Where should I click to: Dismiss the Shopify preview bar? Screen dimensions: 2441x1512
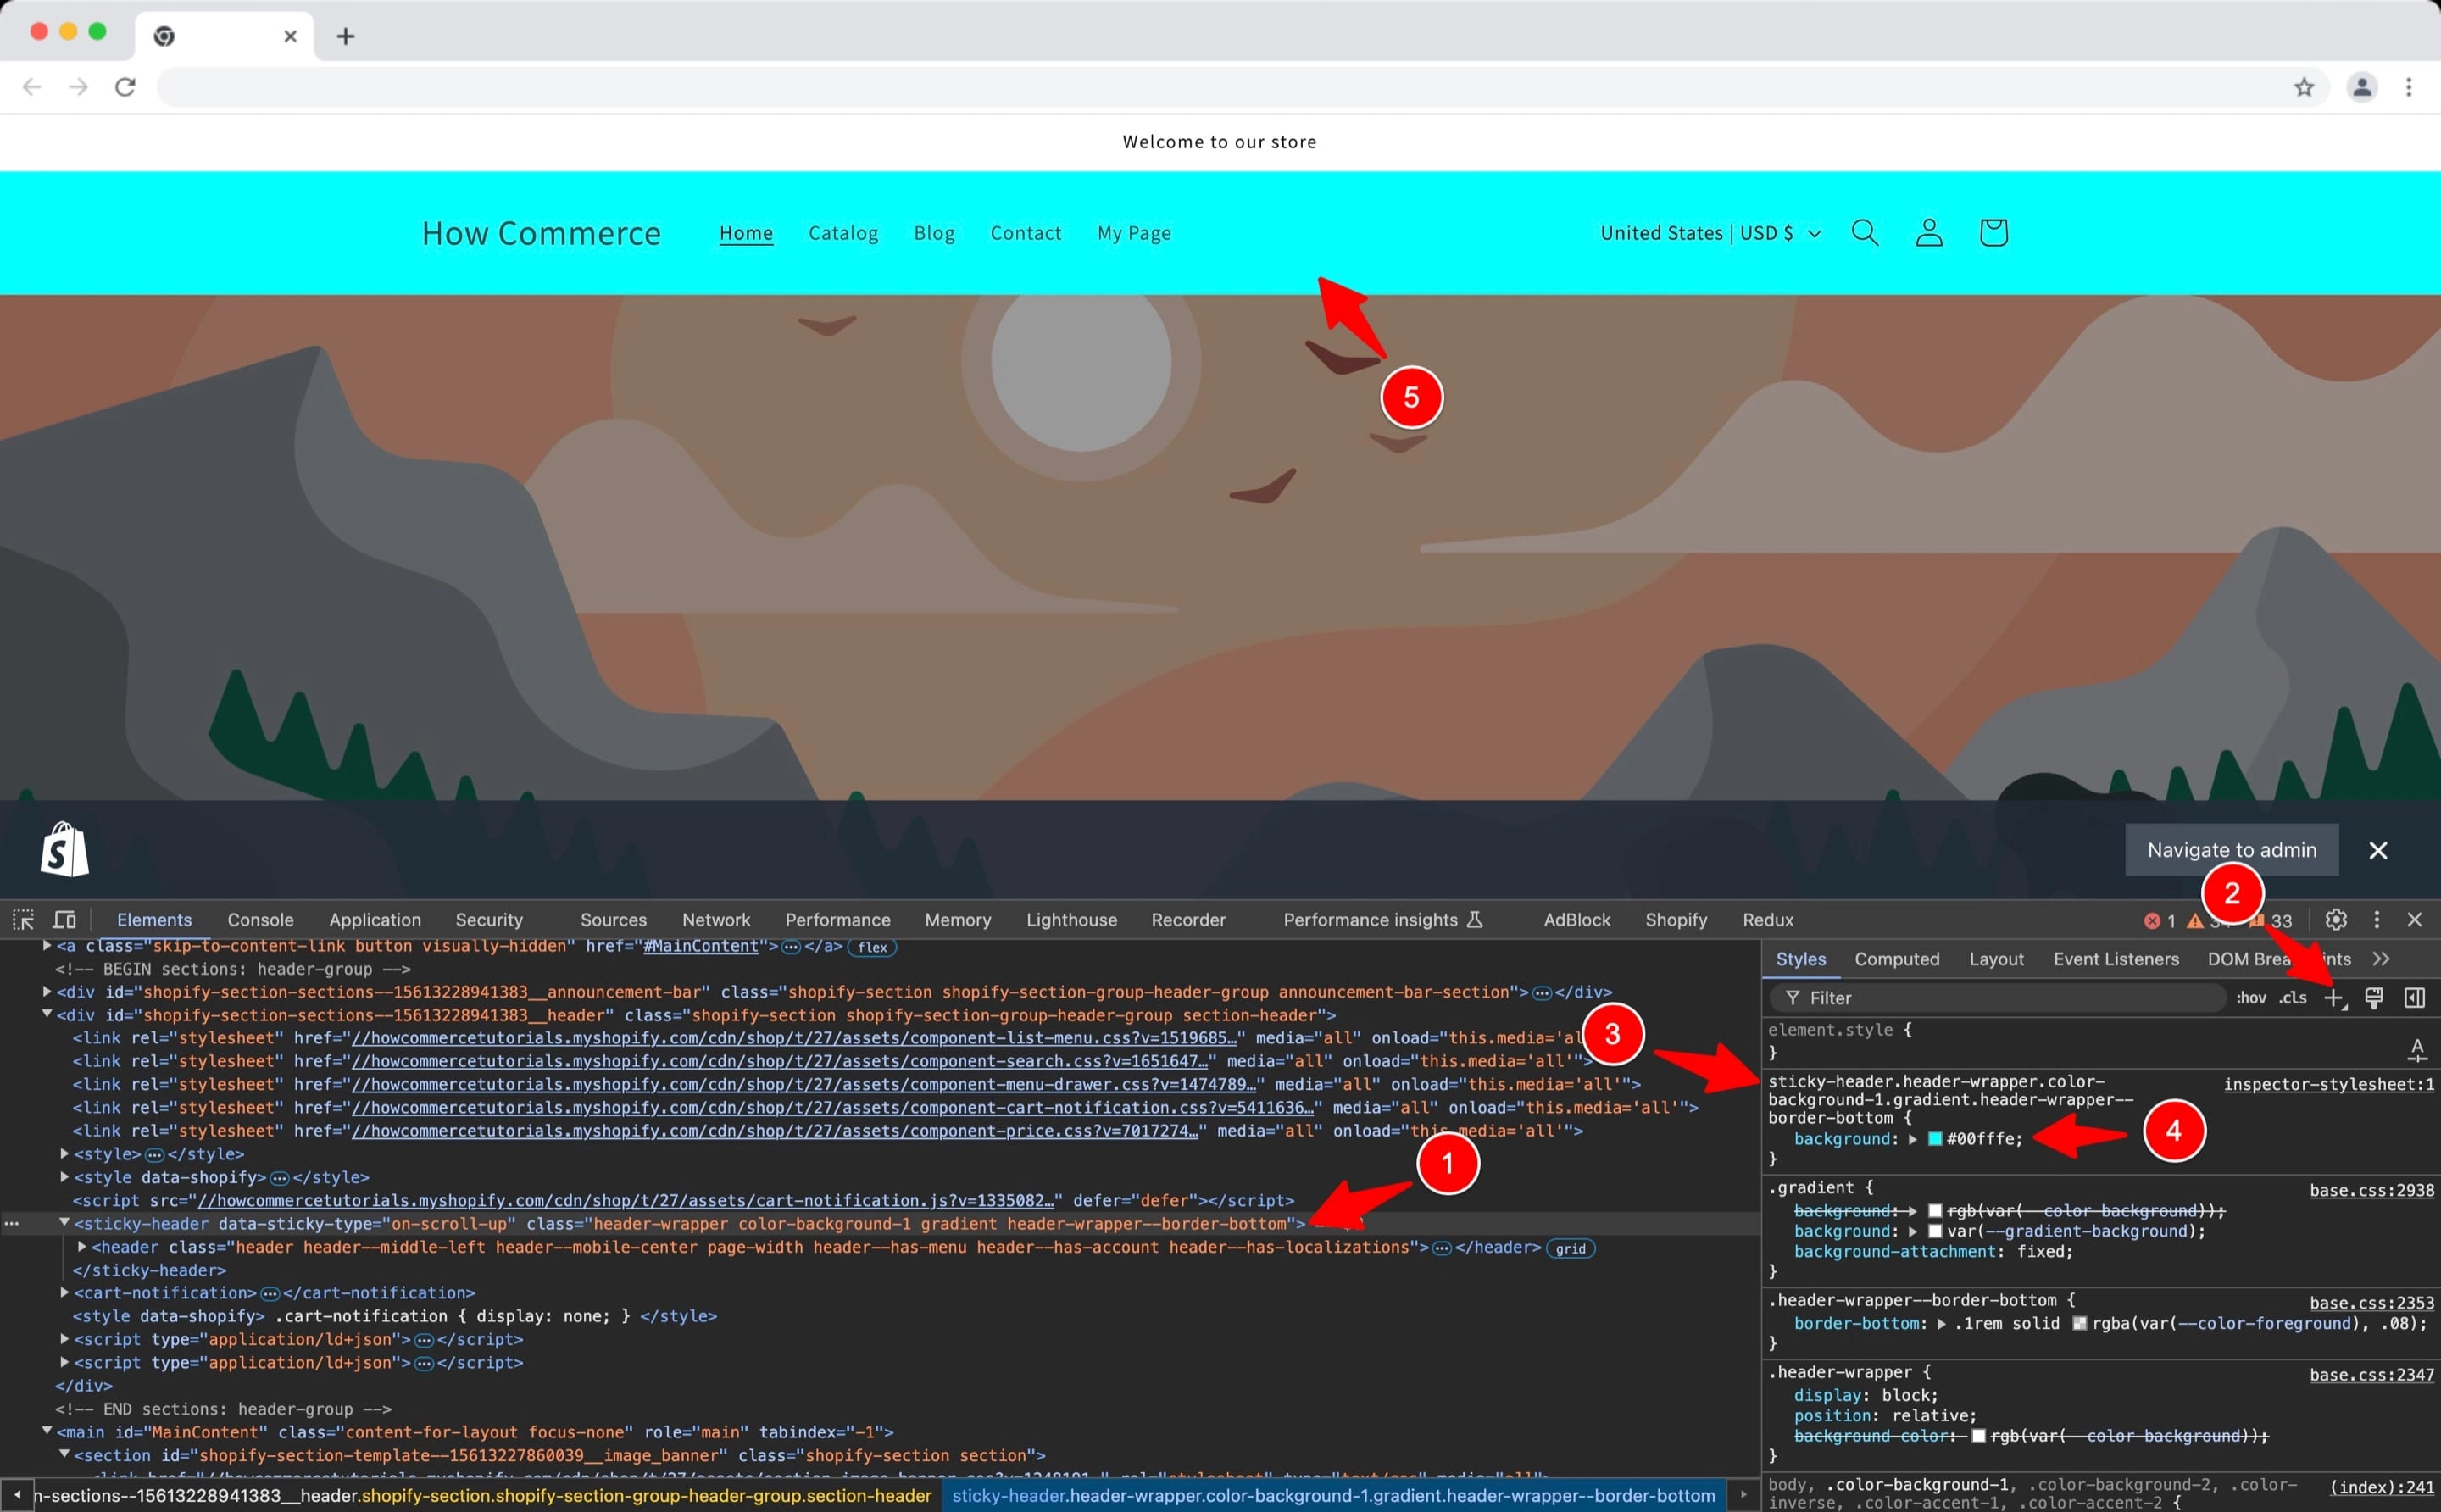coord(2378,850)
